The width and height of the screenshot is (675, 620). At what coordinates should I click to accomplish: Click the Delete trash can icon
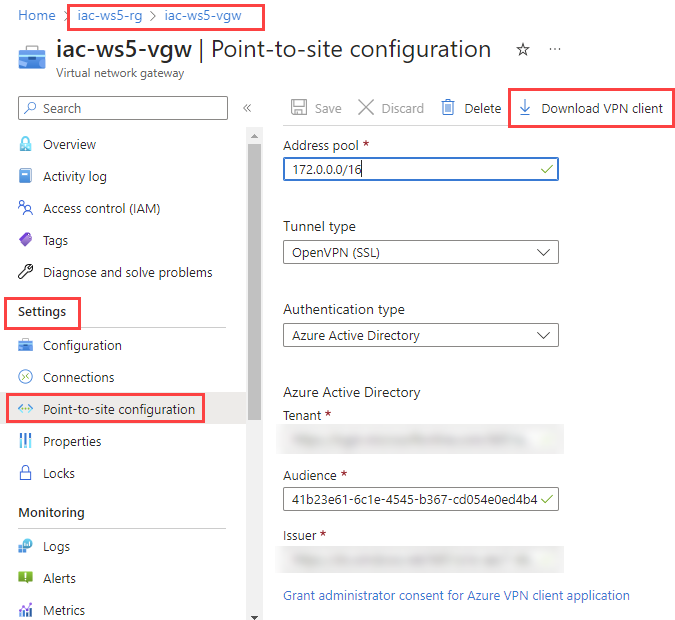pos(448,107)
